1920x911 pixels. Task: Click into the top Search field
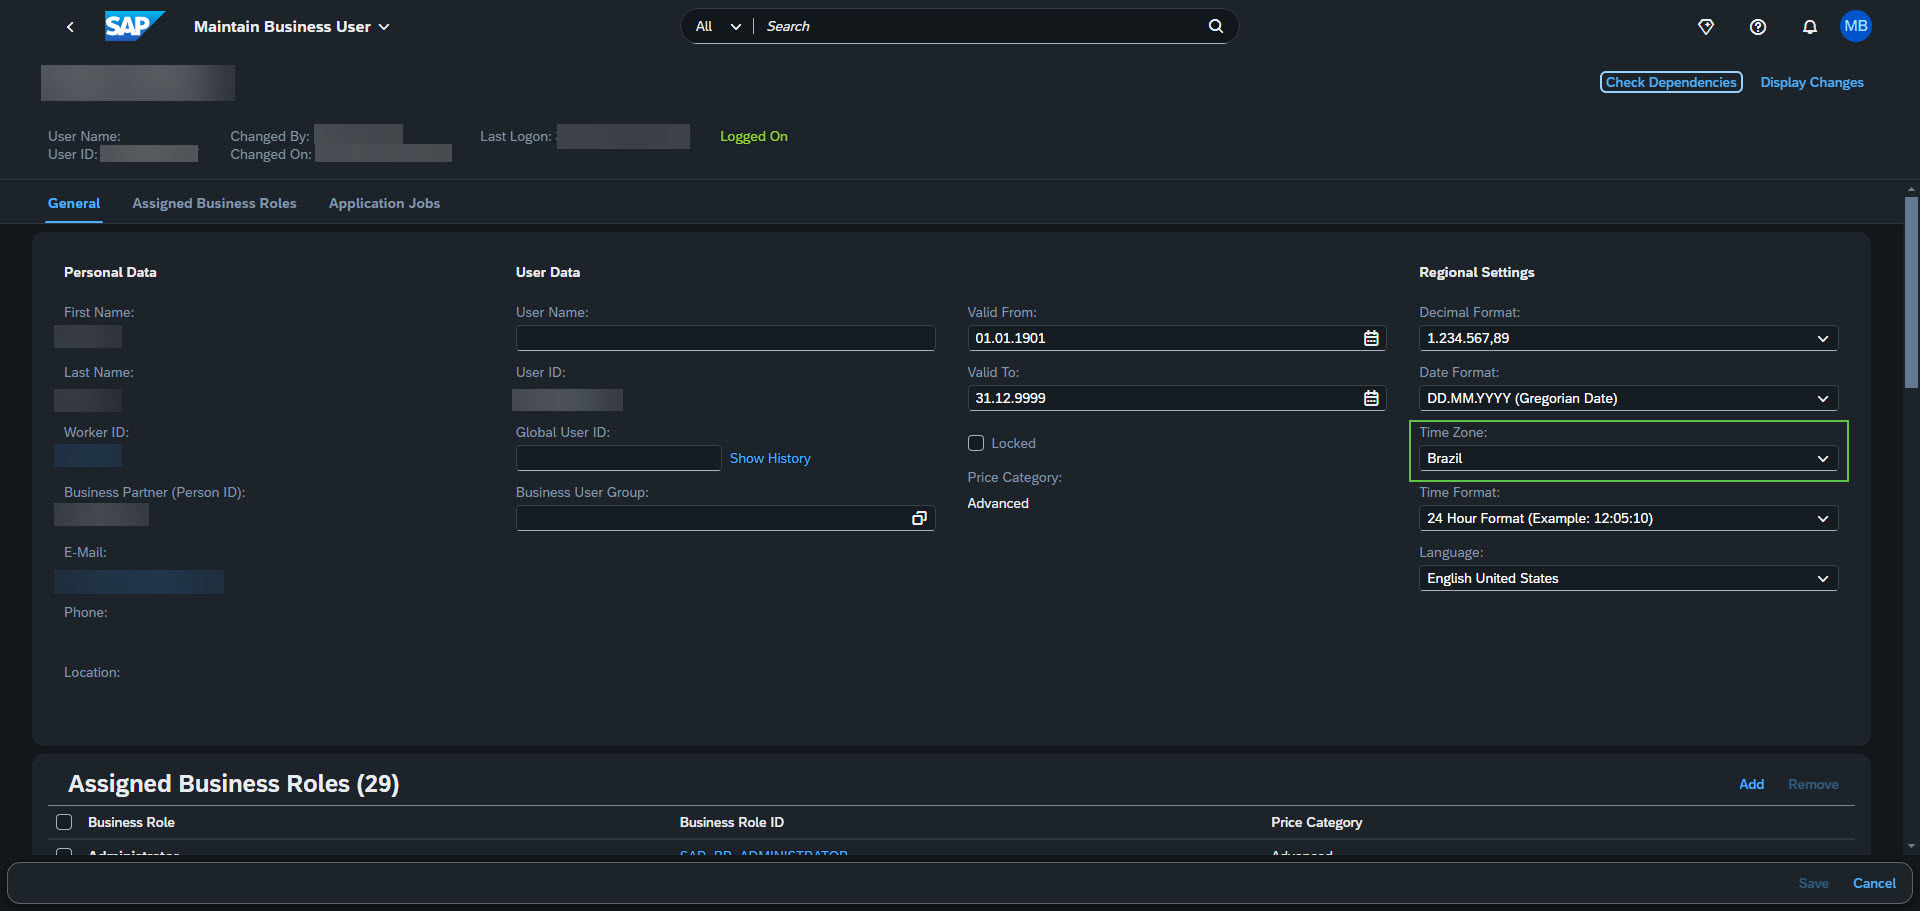(x=980, y=26)
